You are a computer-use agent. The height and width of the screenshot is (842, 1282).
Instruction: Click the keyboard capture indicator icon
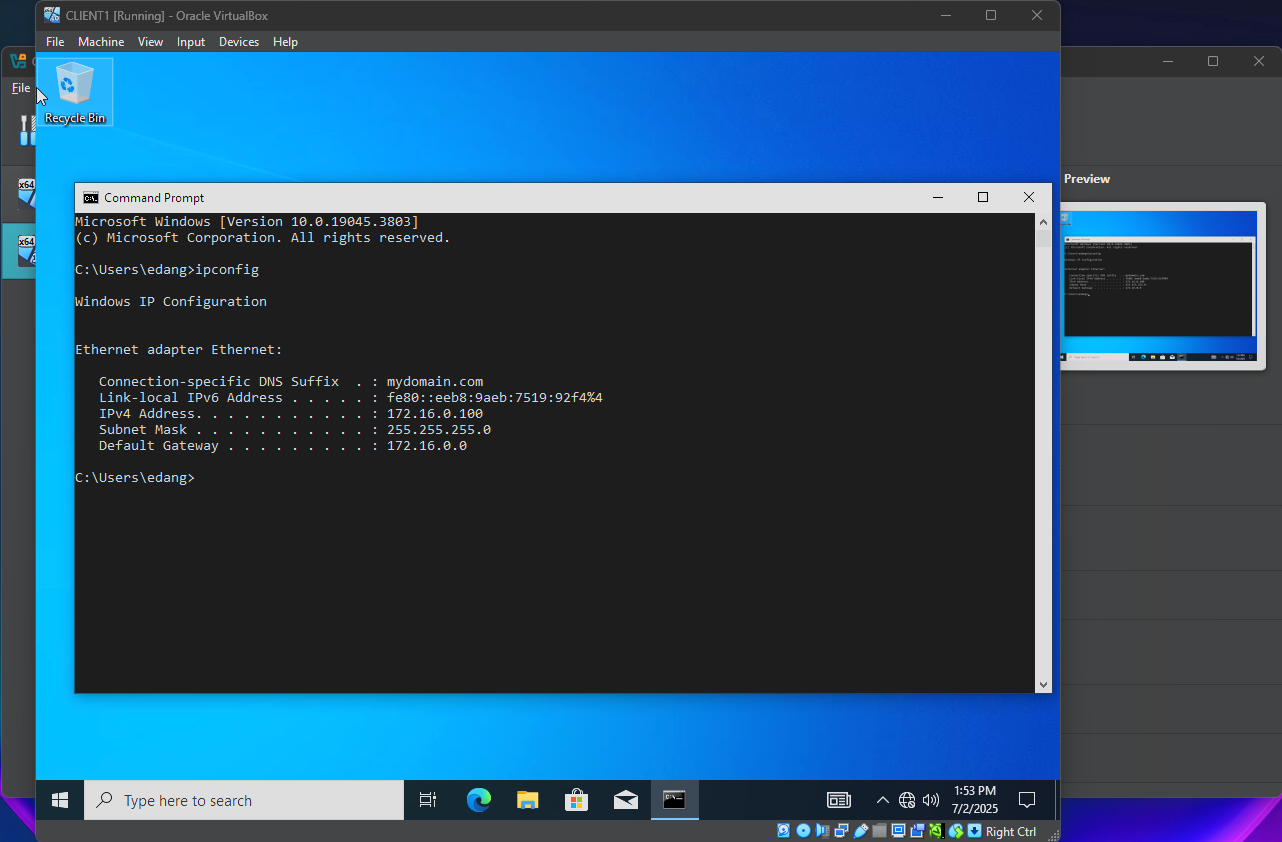tap(974, 831)
